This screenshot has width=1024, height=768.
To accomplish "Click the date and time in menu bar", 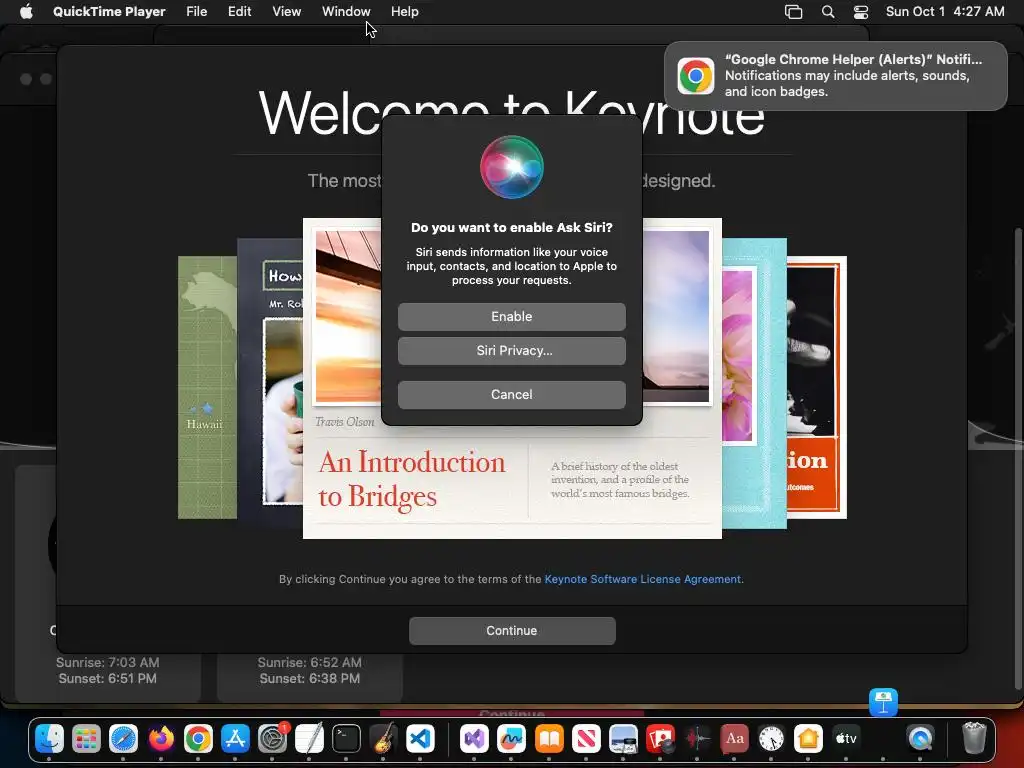I will 945,12.
